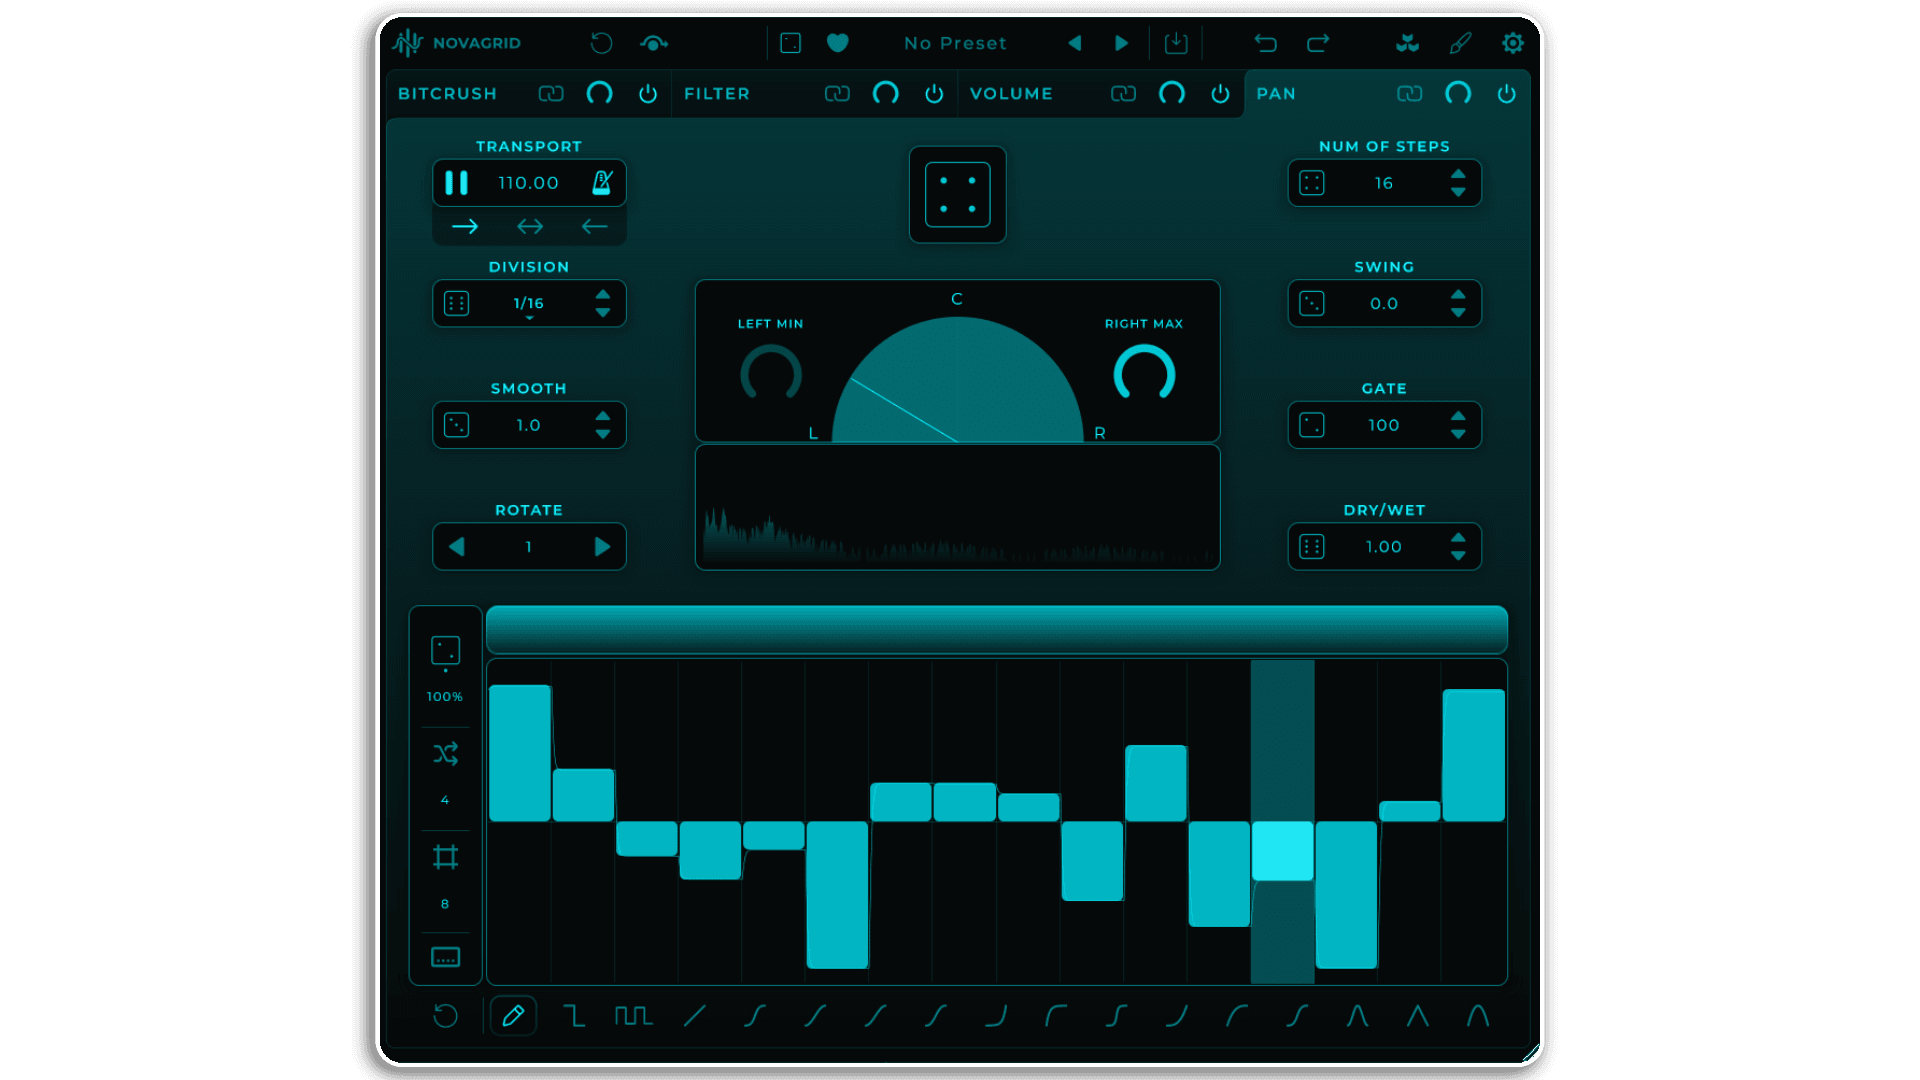
Task: Randomize GATE with its dice icon
Action: click(x=1312, y=425)
